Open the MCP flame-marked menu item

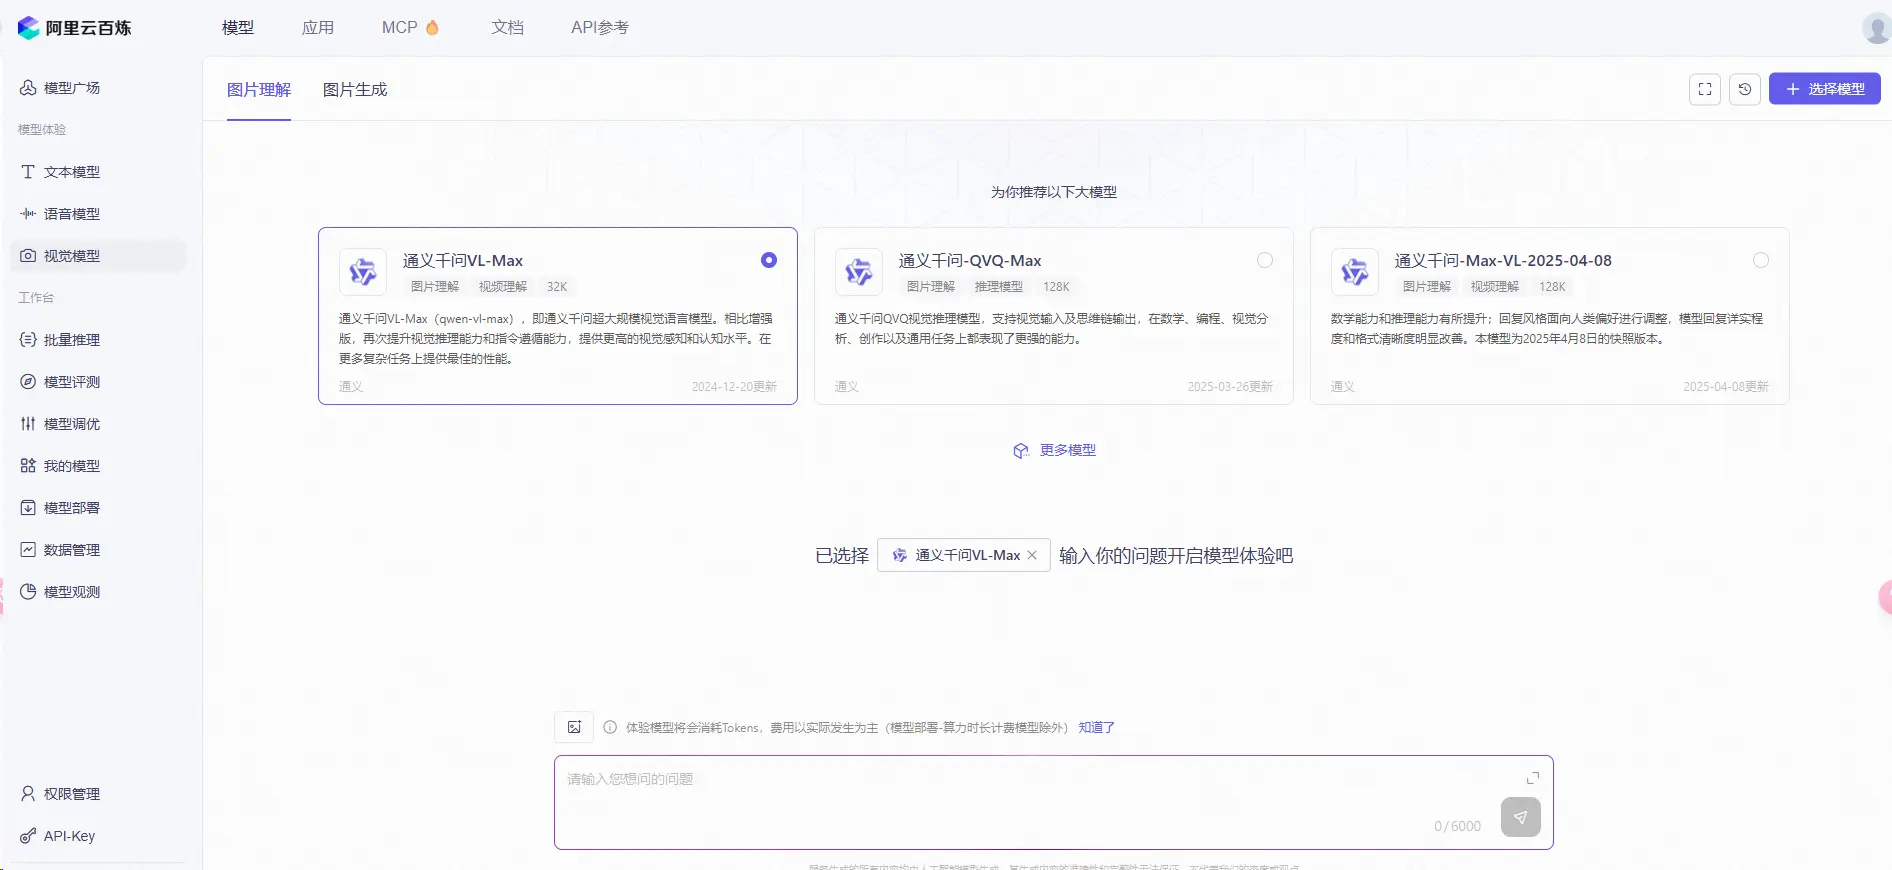pos(410,28)
